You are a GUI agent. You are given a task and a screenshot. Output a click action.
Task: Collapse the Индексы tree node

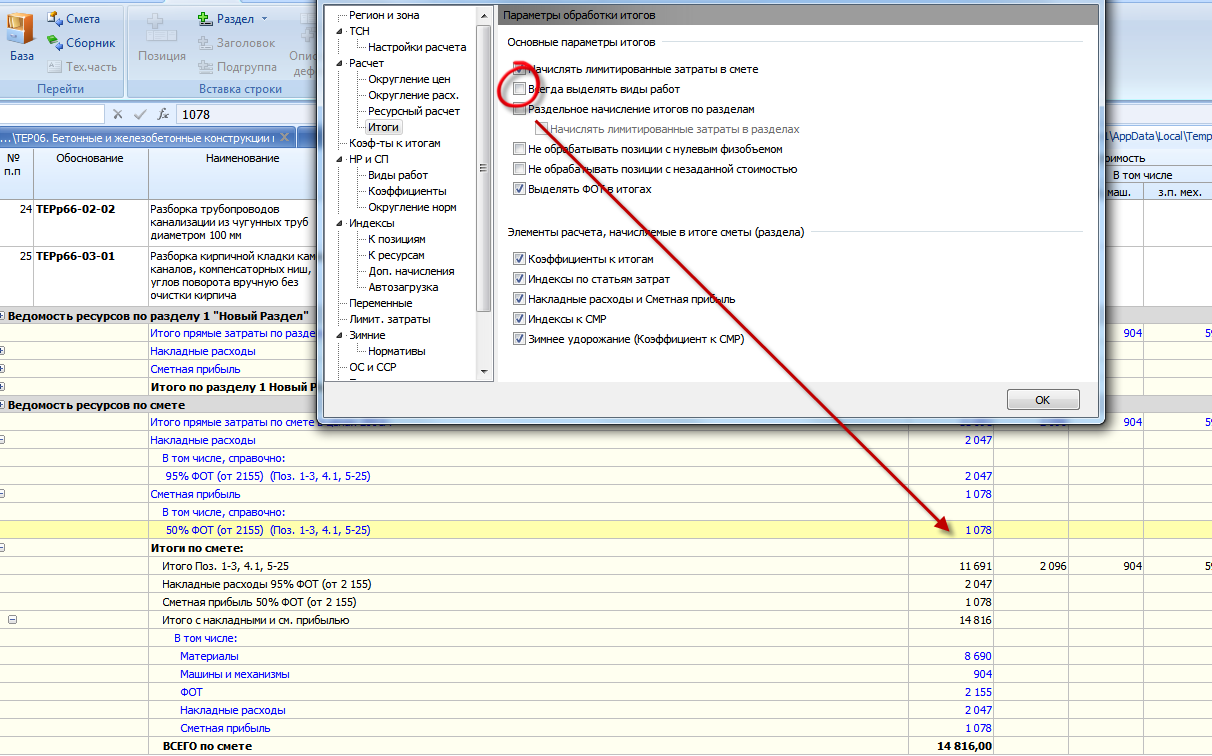point(340,223)
